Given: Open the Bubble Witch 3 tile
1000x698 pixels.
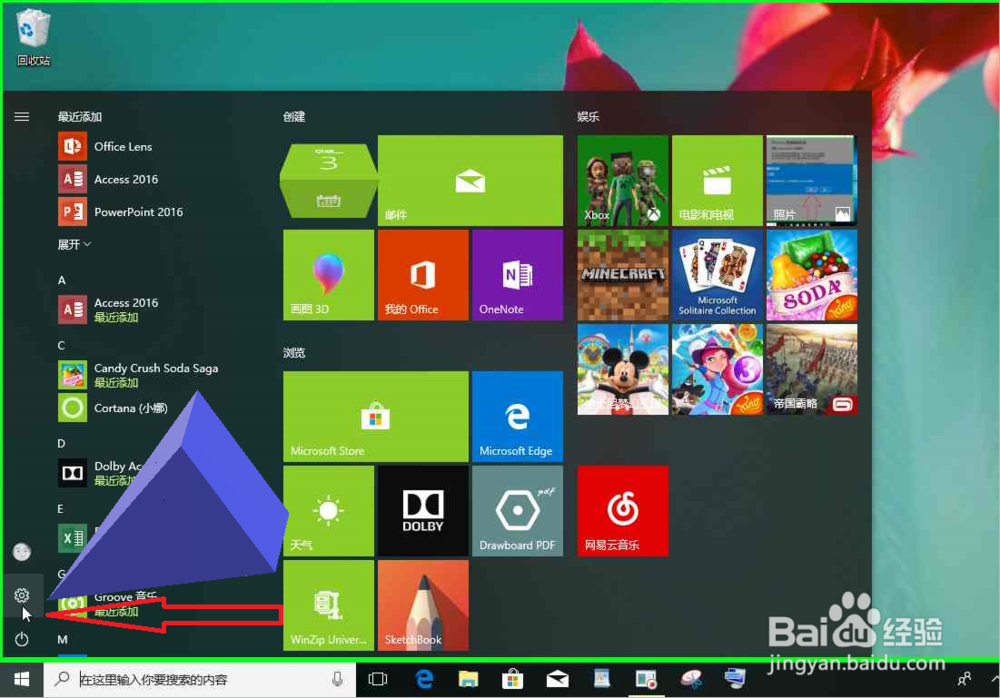Looking at the screenshot, I should (717, 369).
